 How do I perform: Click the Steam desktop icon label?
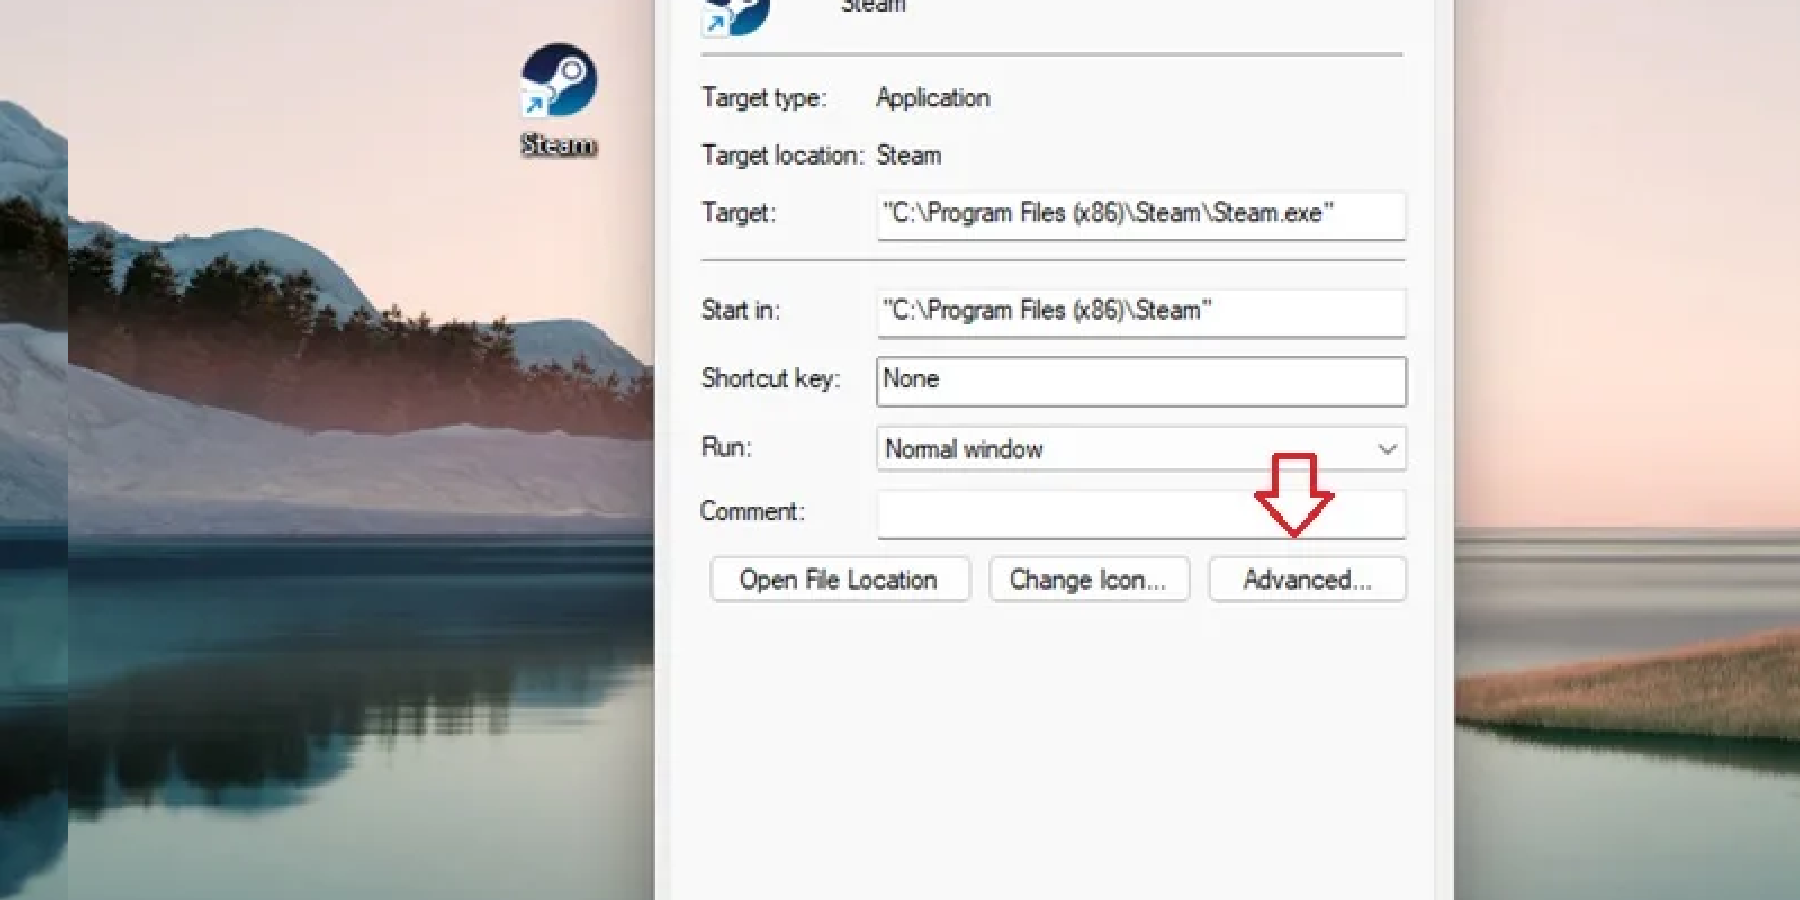pos(558,145)
